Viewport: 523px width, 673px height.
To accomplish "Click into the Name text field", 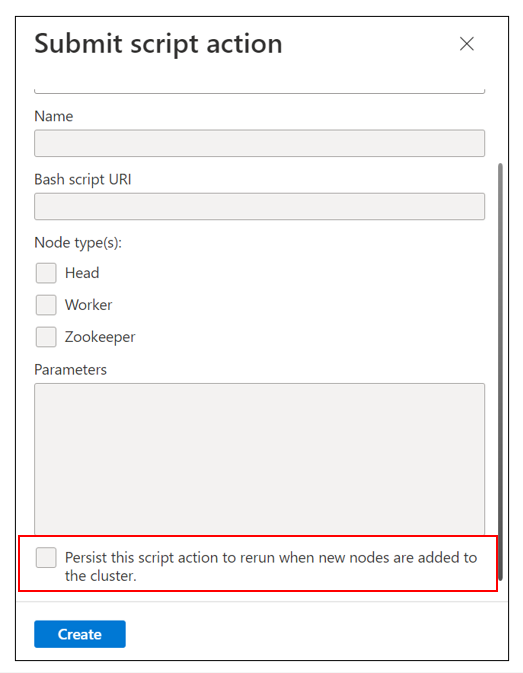I will point(259,143).
